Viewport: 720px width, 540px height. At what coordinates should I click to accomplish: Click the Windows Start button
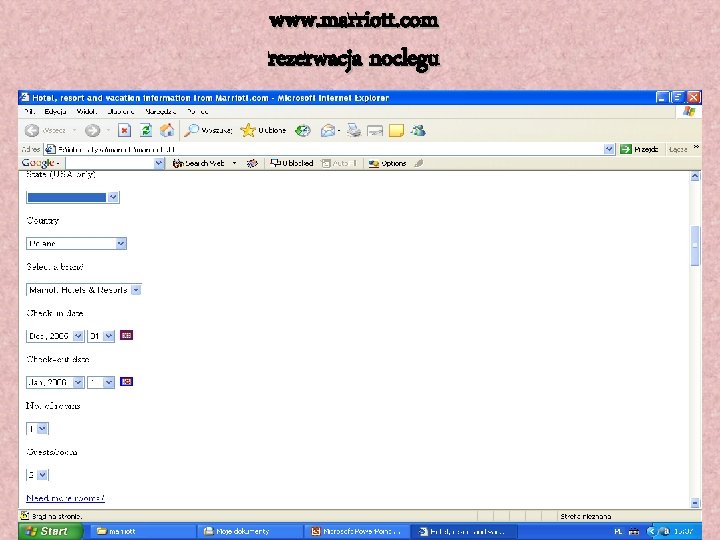click(x=46, y=531)
